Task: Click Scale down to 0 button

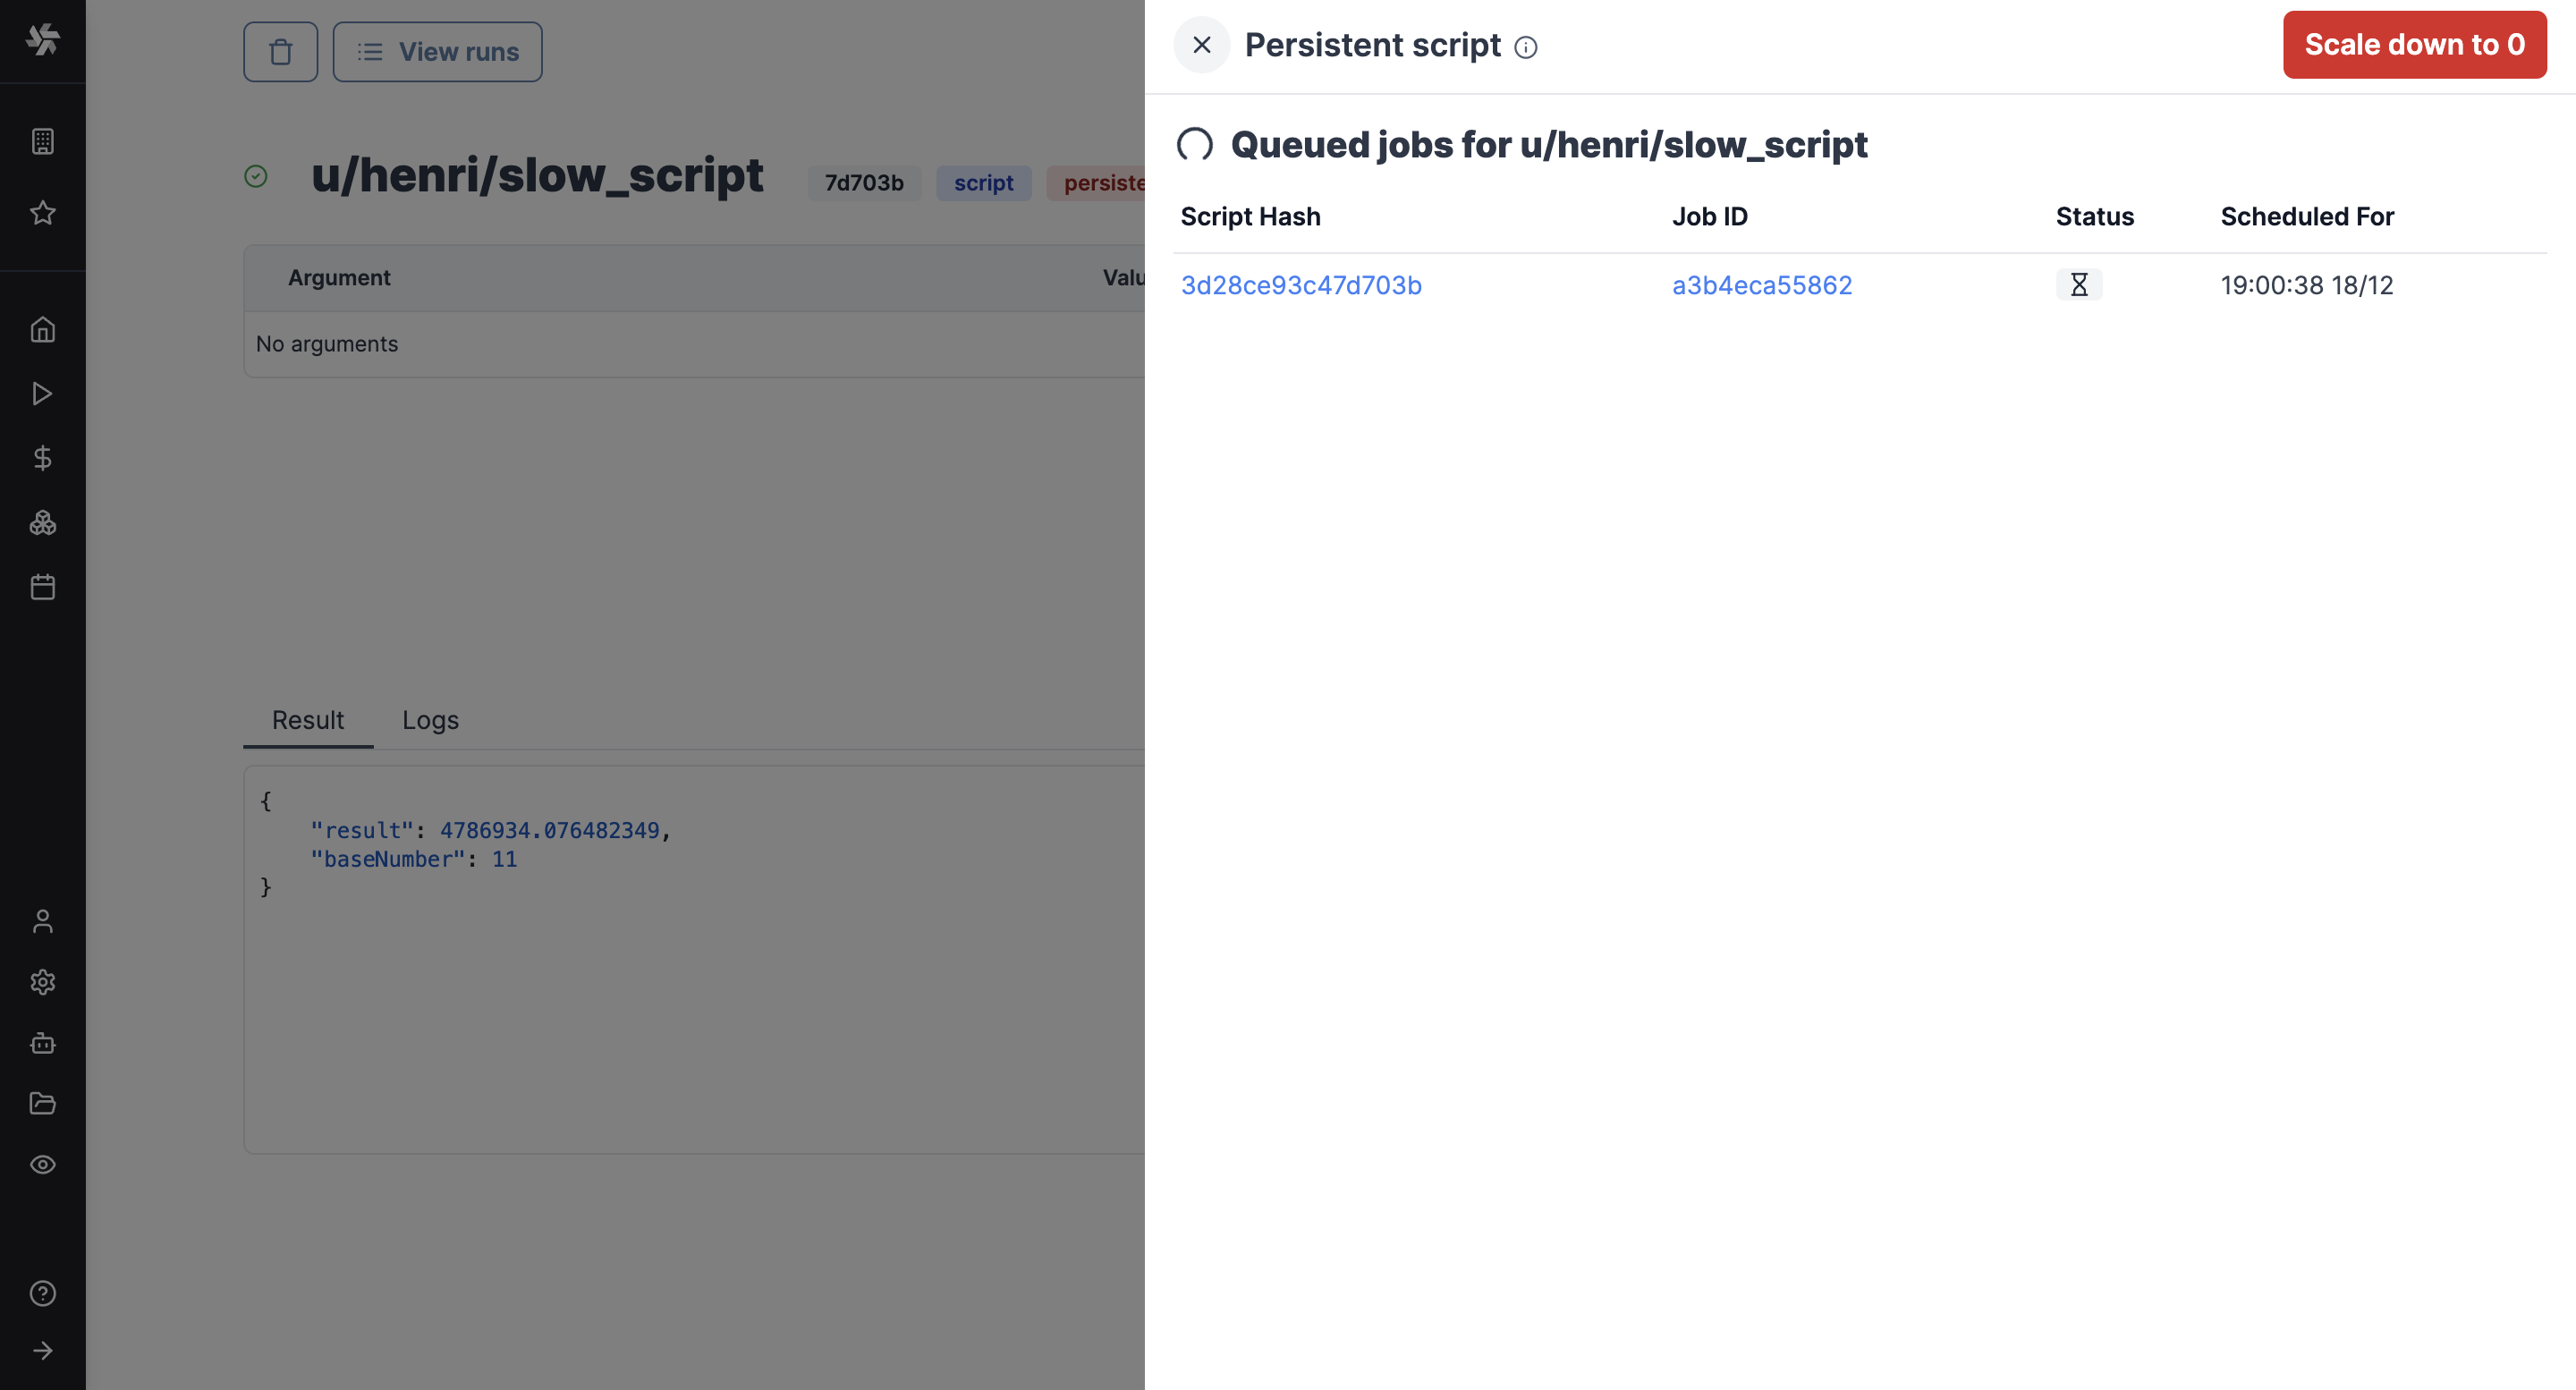Action: point(2414,45)
